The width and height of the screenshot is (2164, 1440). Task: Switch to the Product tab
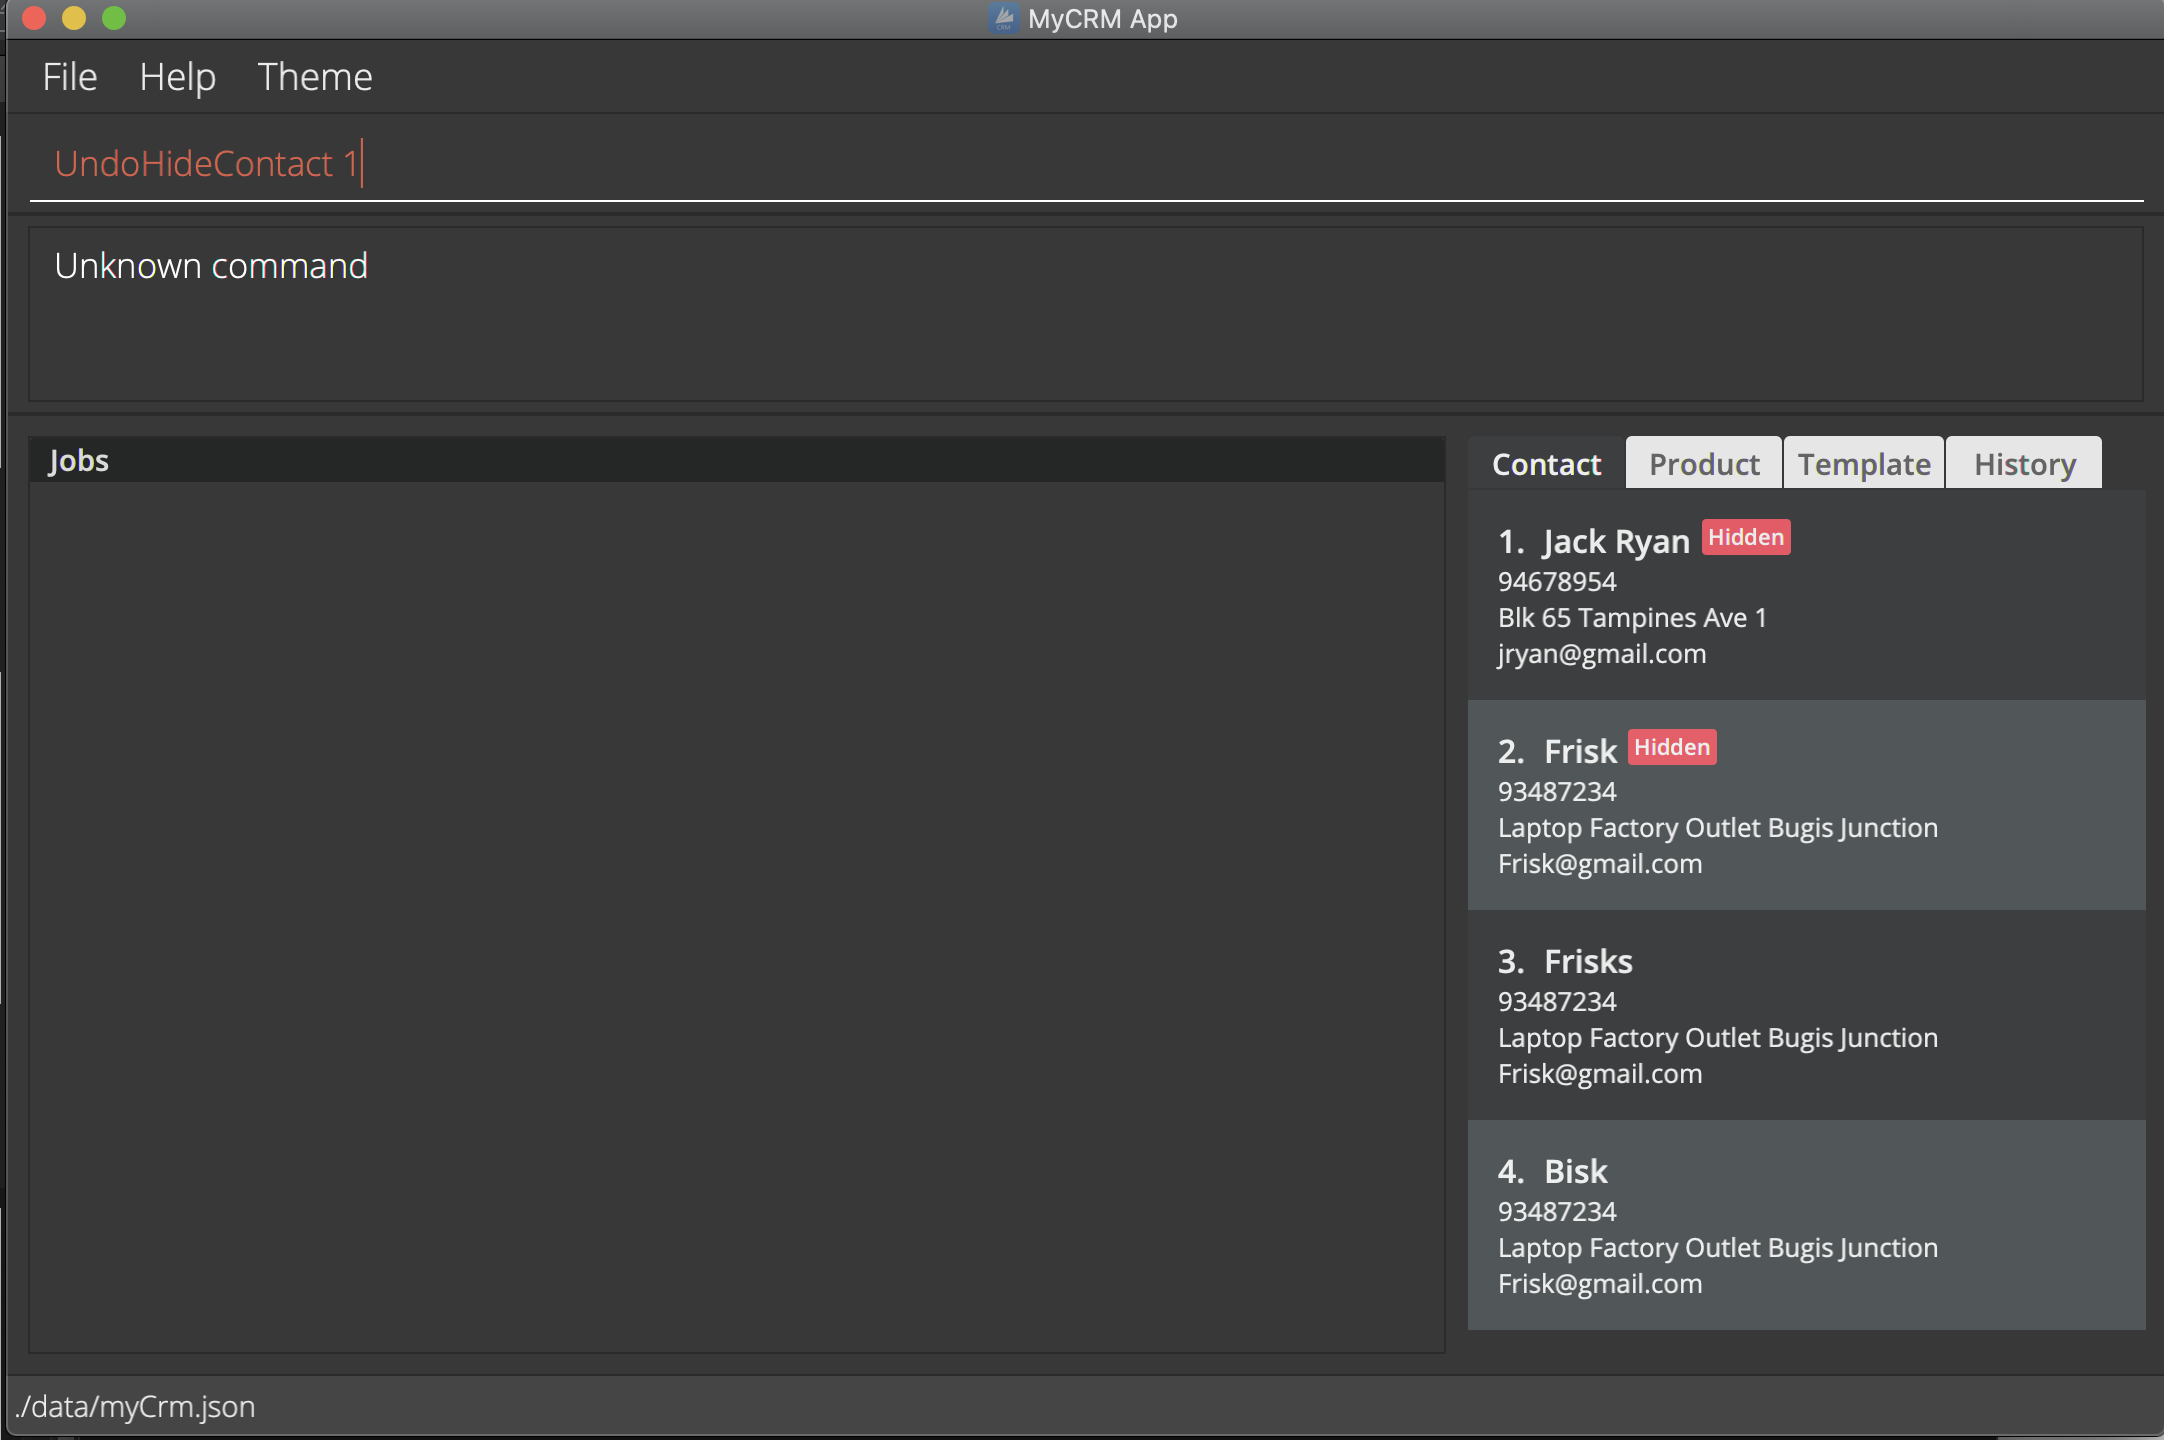(1704, 464)
